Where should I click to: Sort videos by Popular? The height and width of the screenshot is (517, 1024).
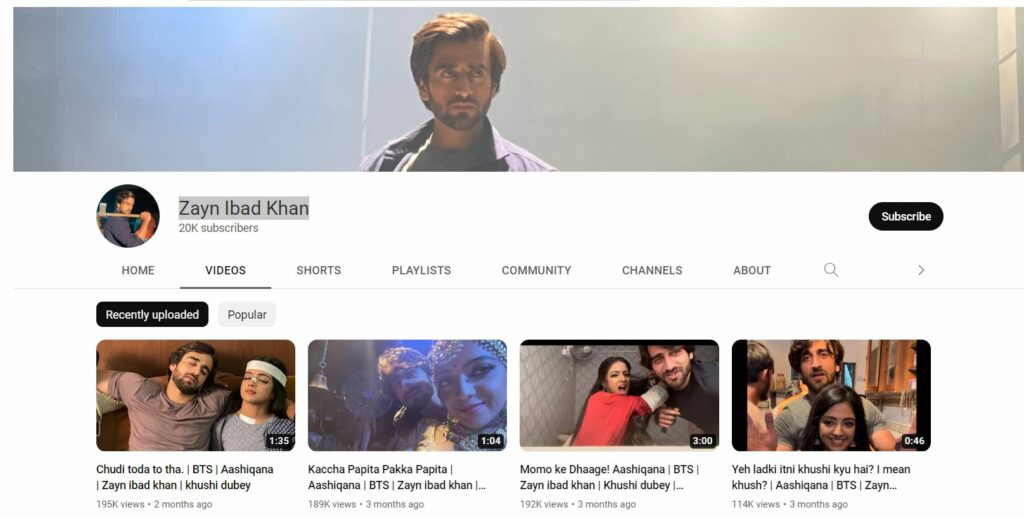247,314
